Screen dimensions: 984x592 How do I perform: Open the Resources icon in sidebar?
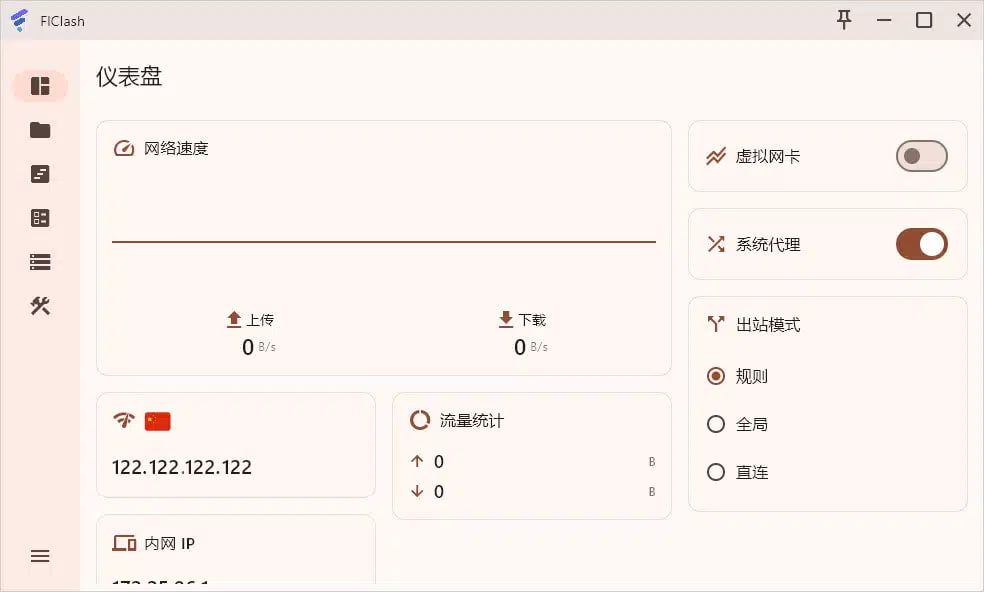40,262
